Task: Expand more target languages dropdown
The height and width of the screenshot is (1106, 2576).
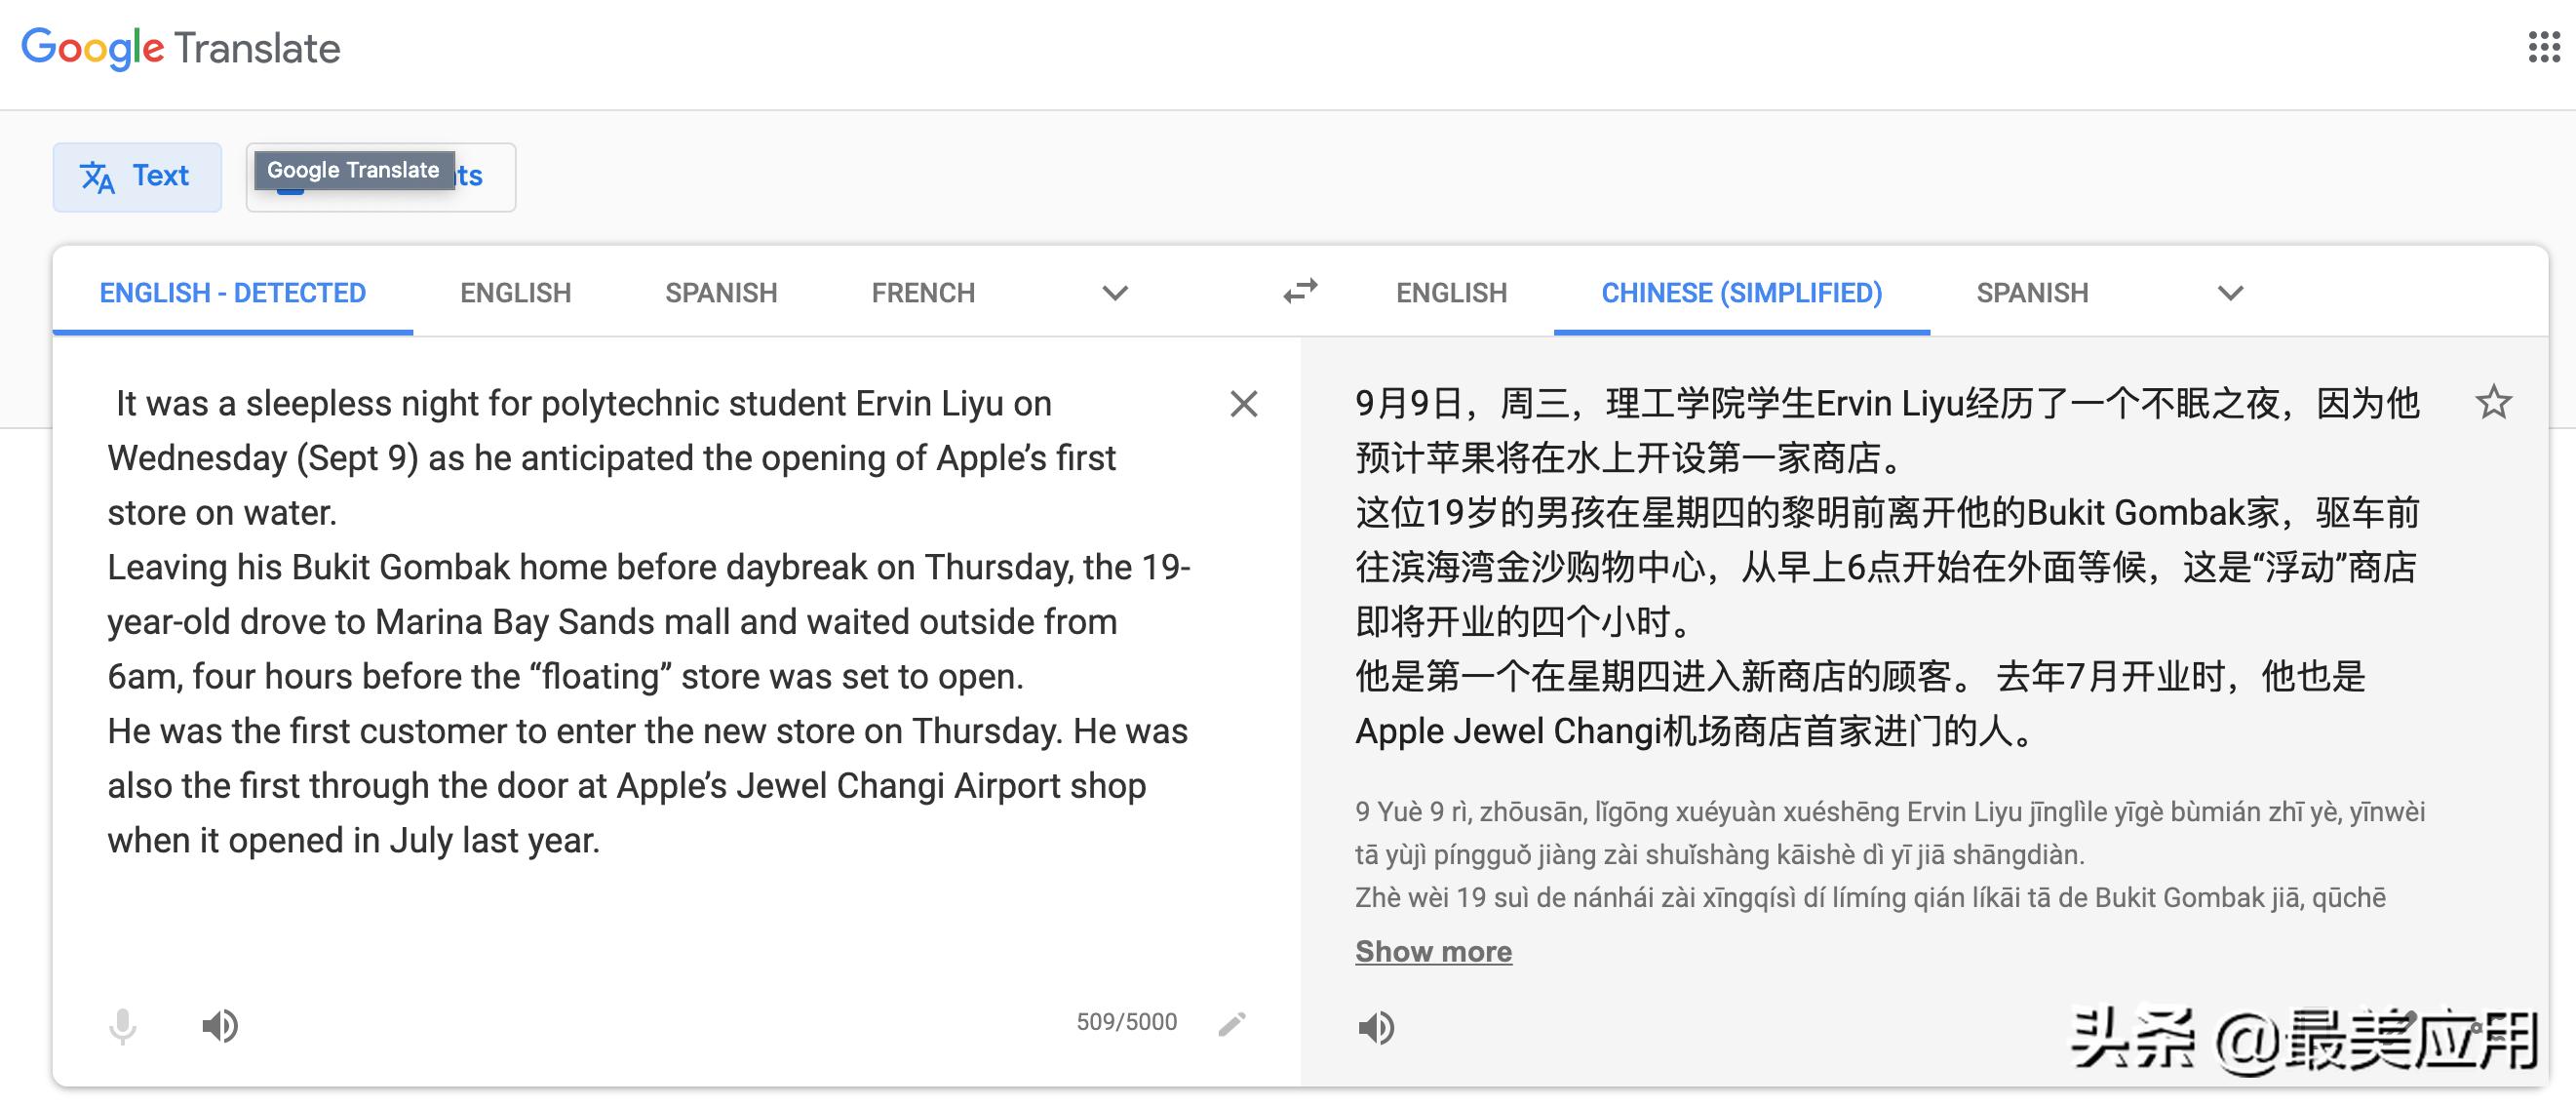Action: [x=2230, y=293]
